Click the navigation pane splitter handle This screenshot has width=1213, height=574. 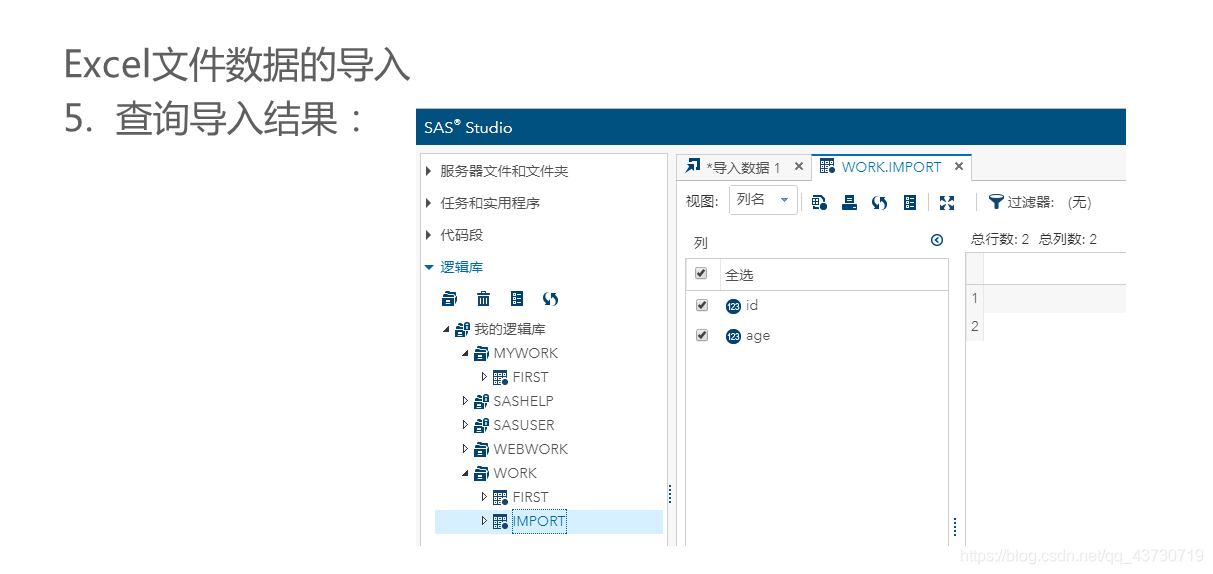[670, 494]
